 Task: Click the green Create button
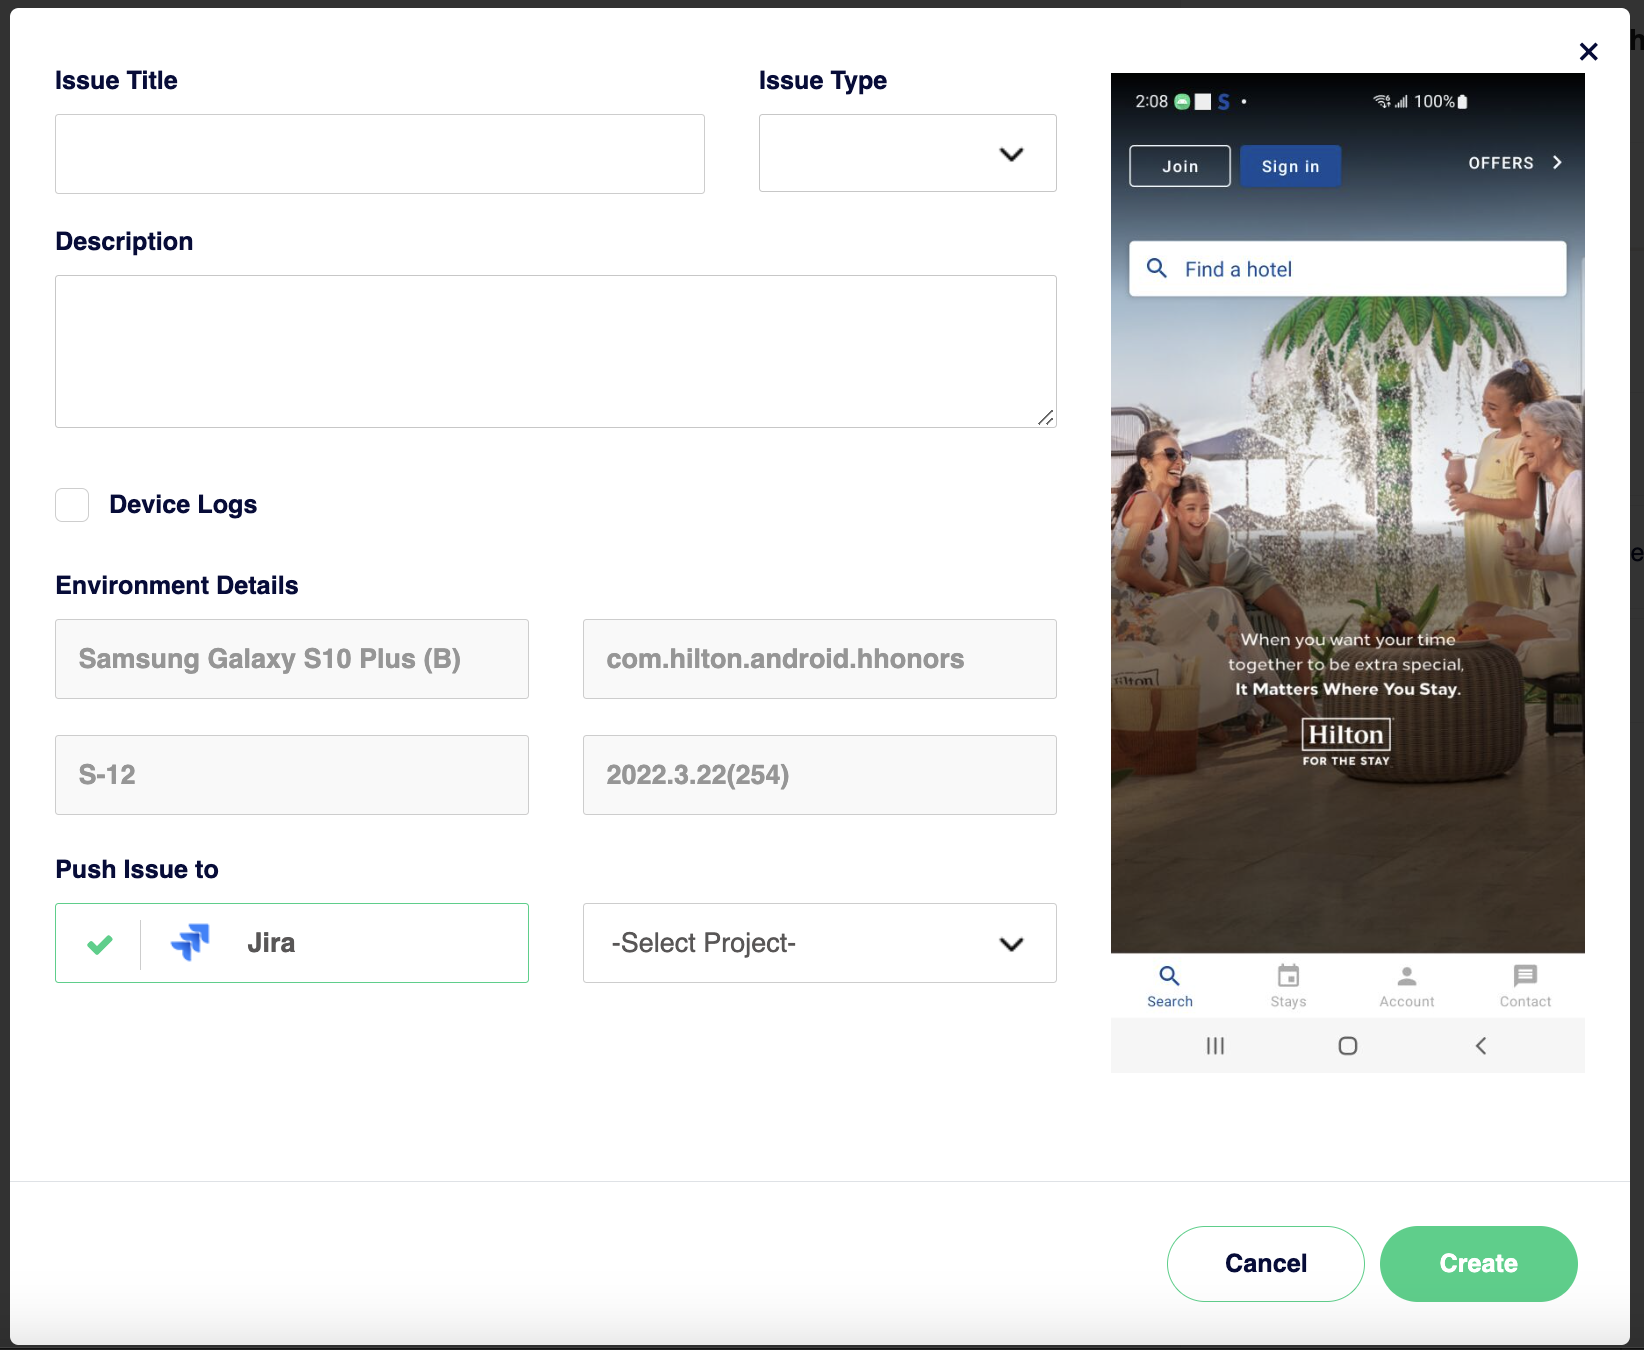click(1479, 1264)
